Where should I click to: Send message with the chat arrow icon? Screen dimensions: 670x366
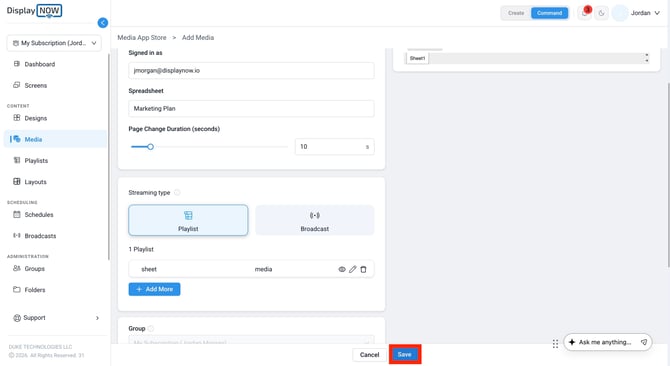coord(644,342)
